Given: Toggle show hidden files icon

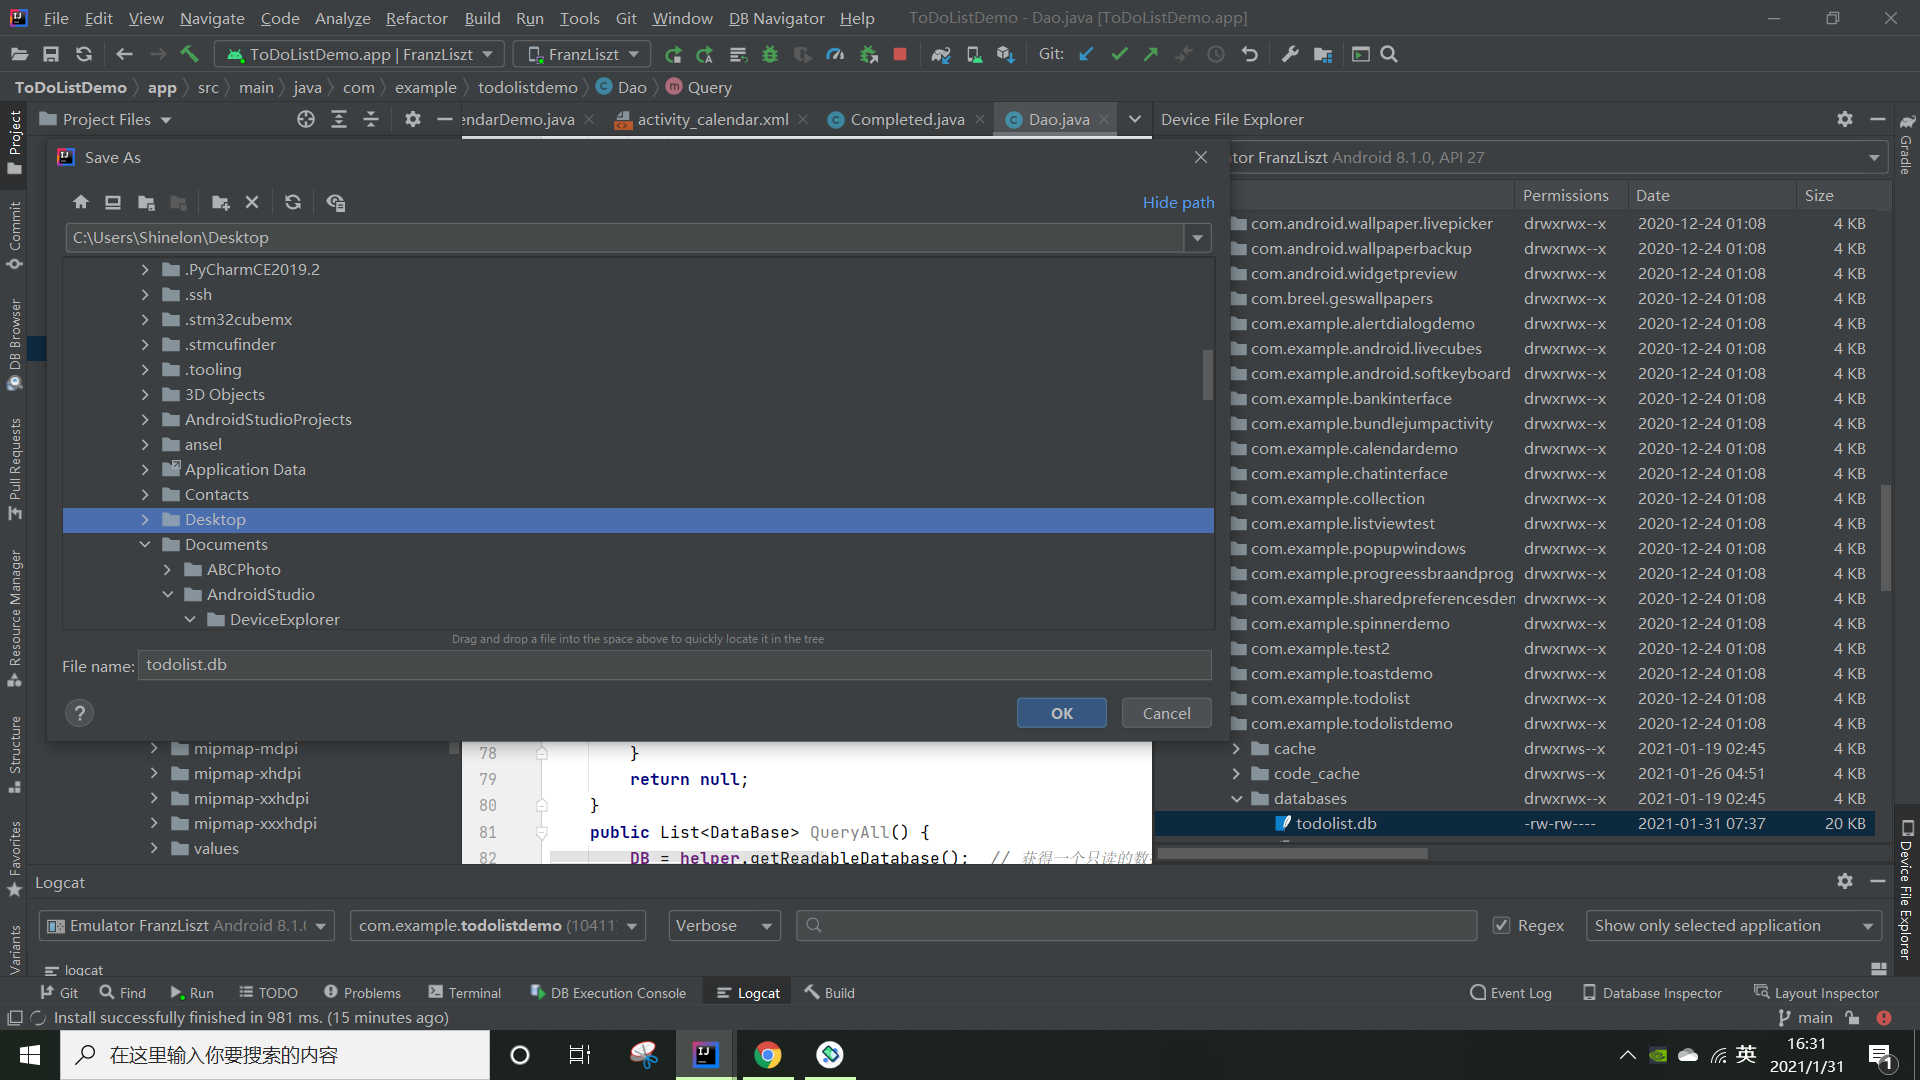Looking at the screenshot, I should click(336, 202).
